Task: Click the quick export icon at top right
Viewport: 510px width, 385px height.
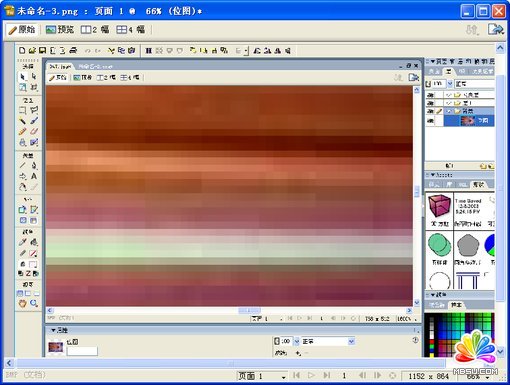Action: [495, 29]
